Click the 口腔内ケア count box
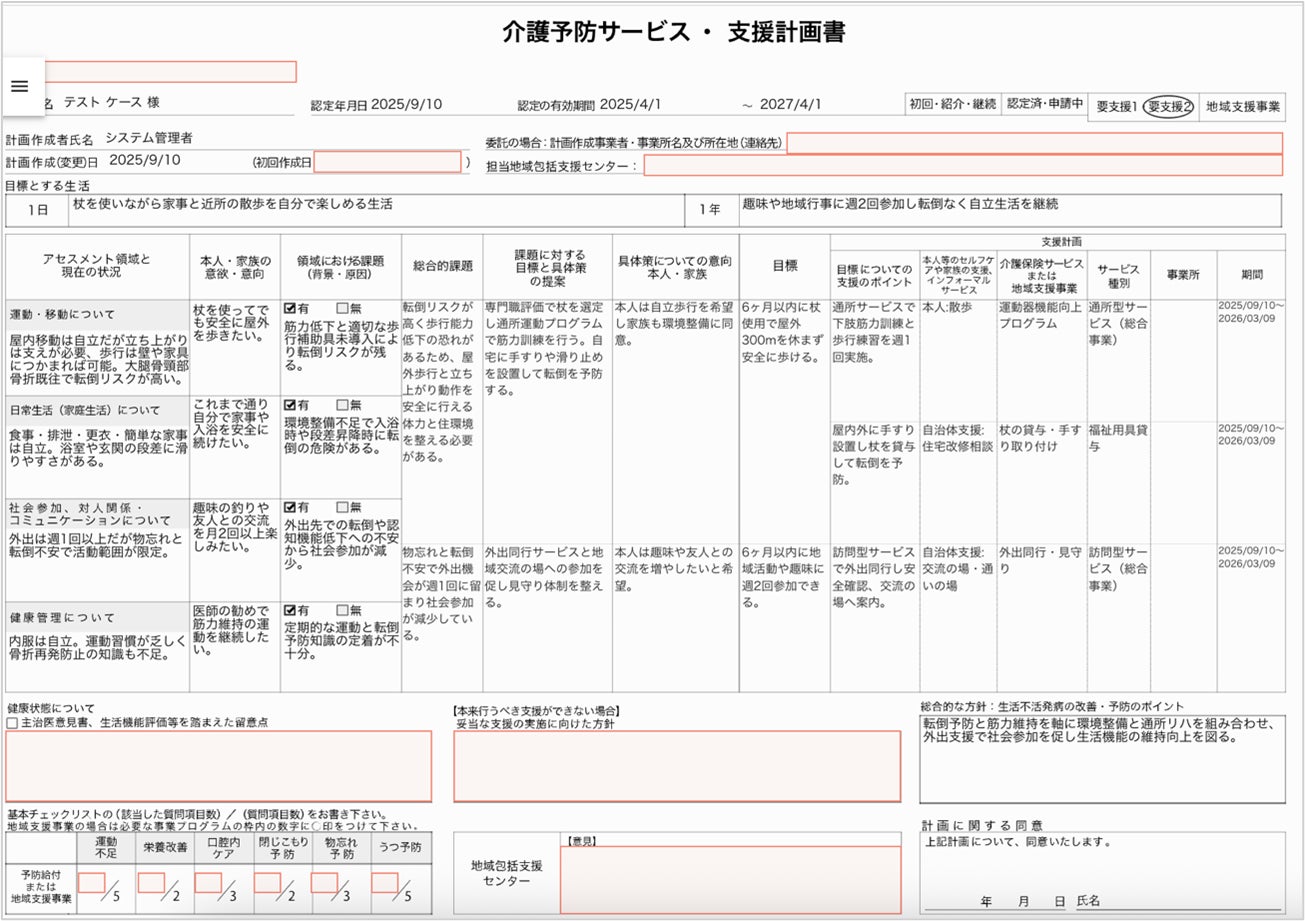The image size is (1305, 921). (208, 883)
